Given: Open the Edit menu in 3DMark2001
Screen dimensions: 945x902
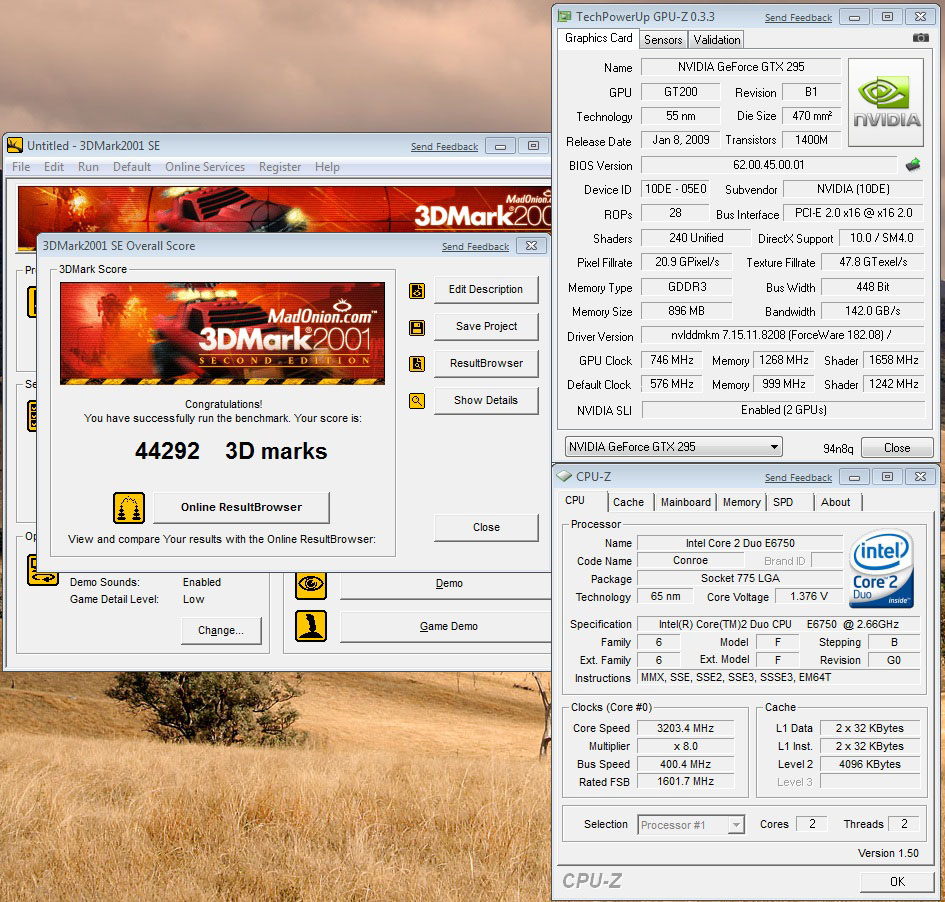Looking at the screenshot, I should click(54, 167).
